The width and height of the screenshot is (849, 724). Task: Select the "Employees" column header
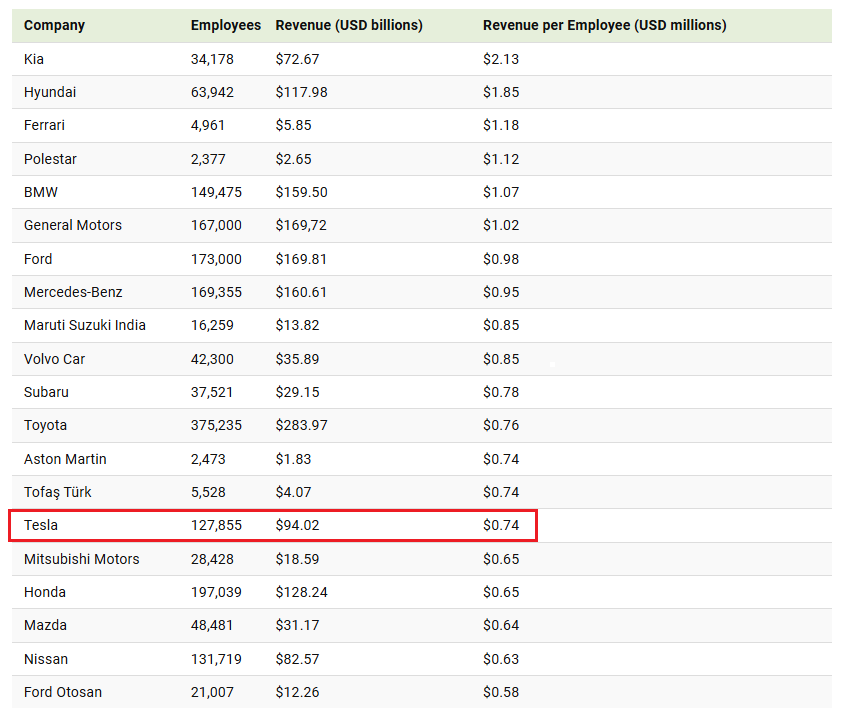point(226,25)
